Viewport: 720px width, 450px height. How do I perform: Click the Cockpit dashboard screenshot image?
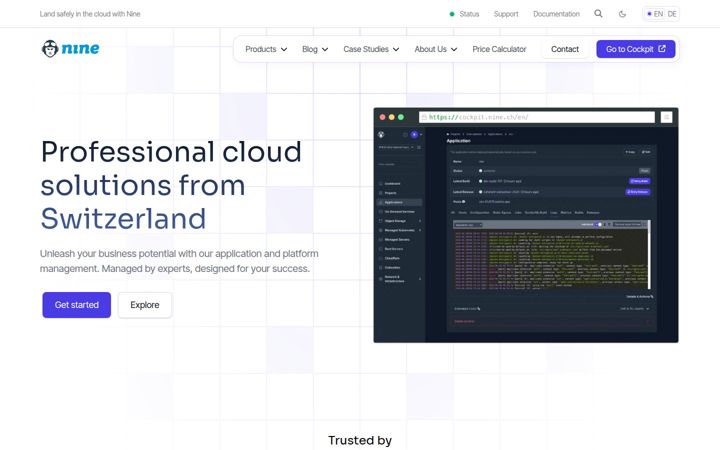[x=526, y=225]
